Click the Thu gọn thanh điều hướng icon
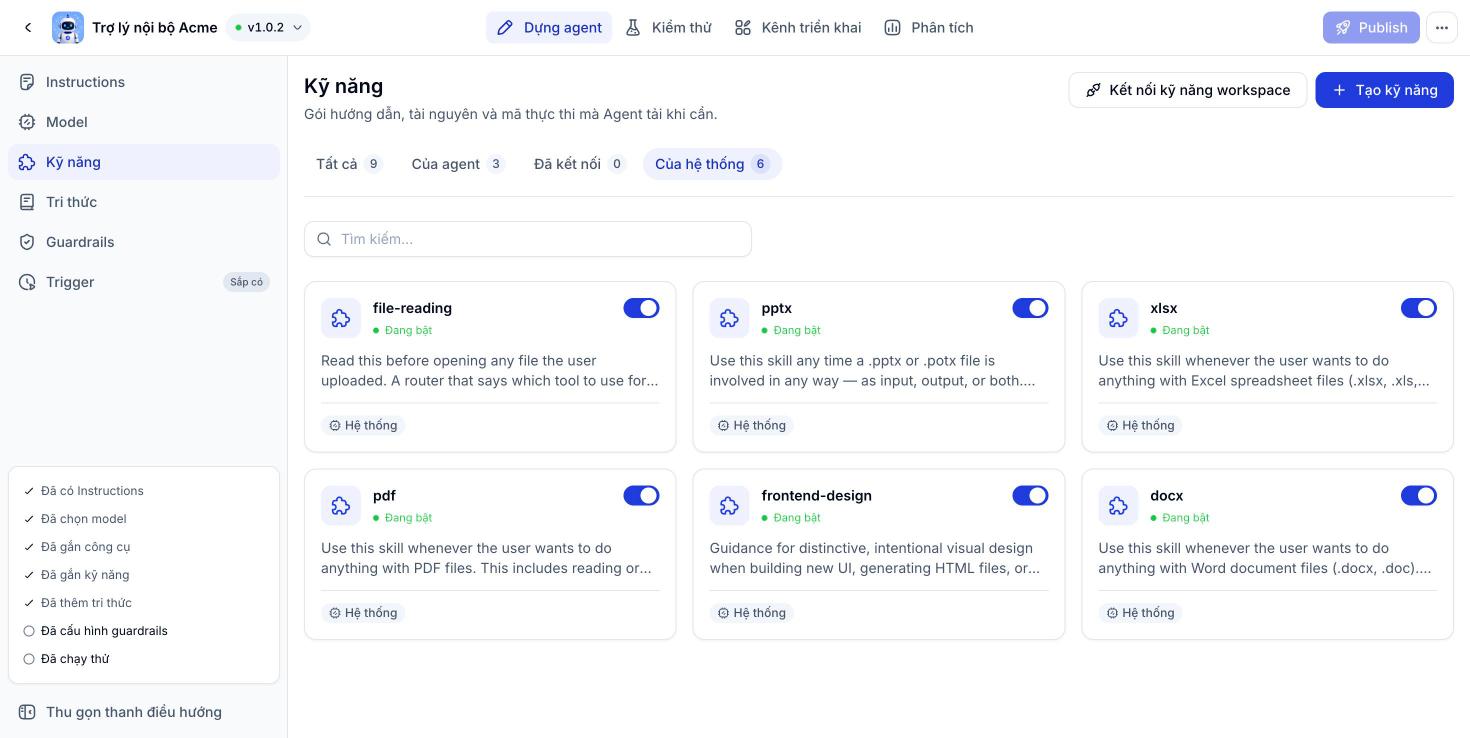The height and width of the screenshot is (738, 1470). (x=27, y=712)
